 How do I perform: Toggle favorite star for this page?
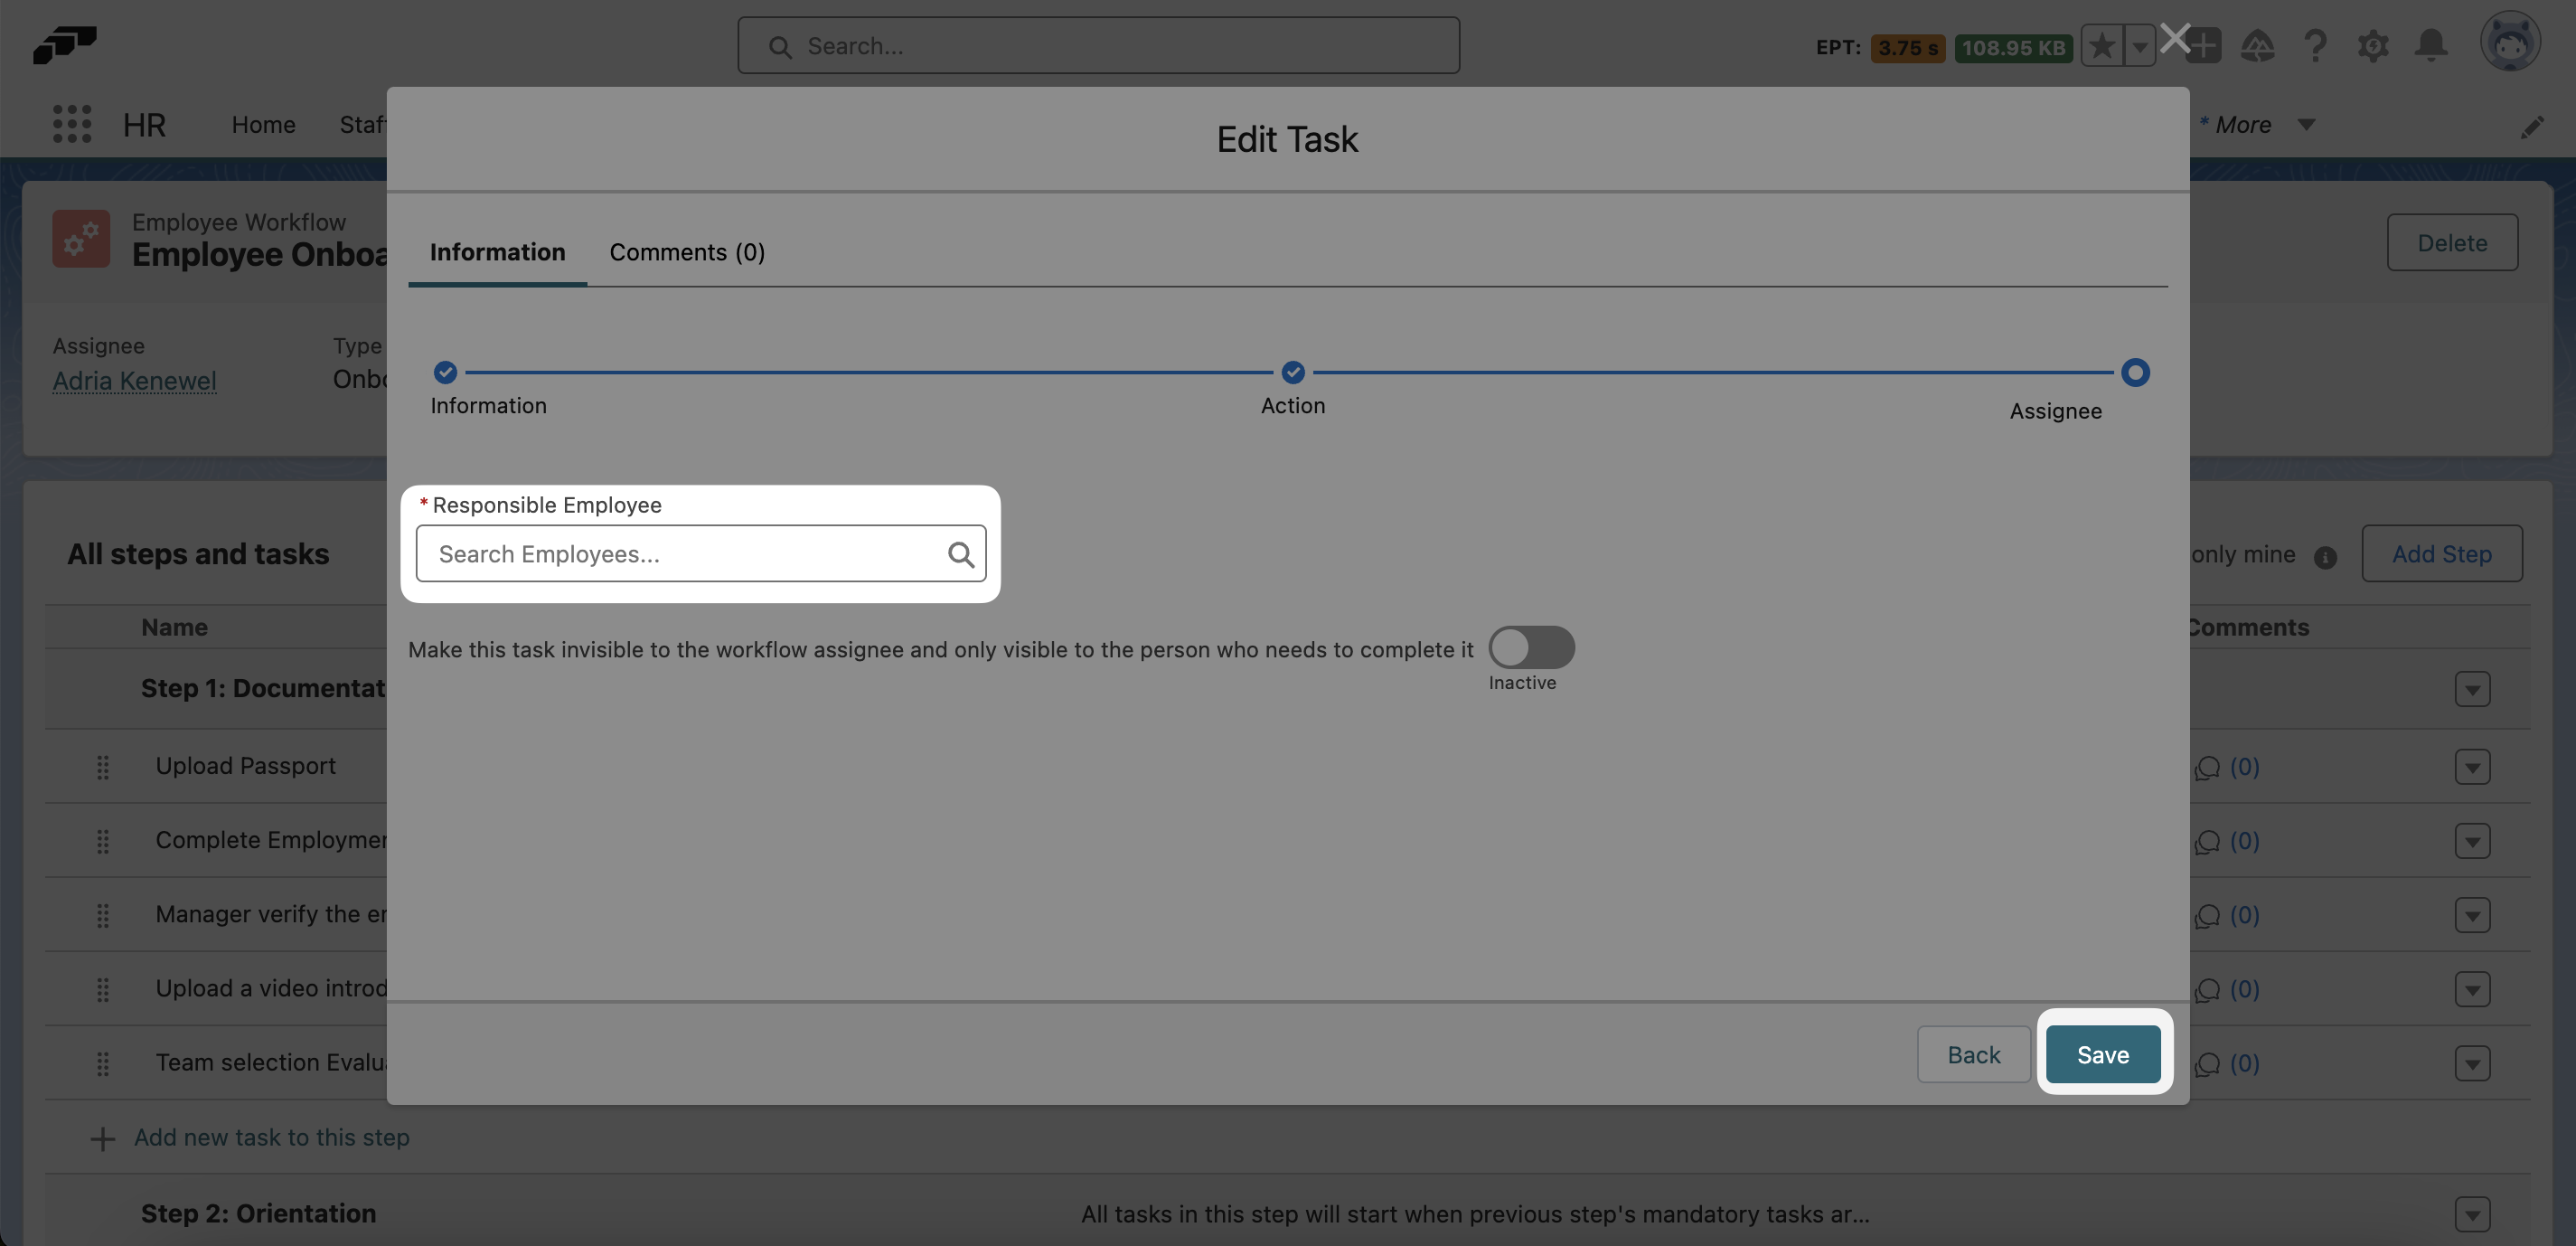(x=2102, y=45)
